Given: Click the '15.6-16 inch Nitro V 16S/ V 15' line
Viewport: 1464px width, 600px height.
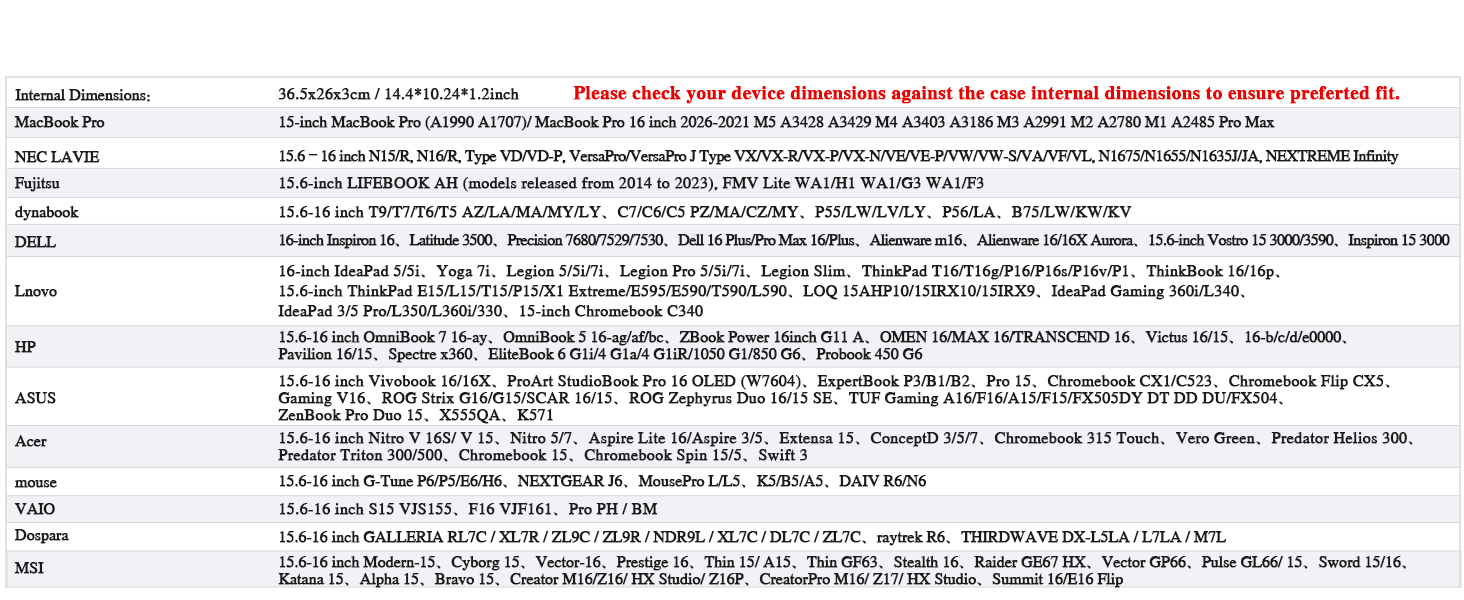Looking at the screenshot, I should pyautogui.click(x=846, y=438).
